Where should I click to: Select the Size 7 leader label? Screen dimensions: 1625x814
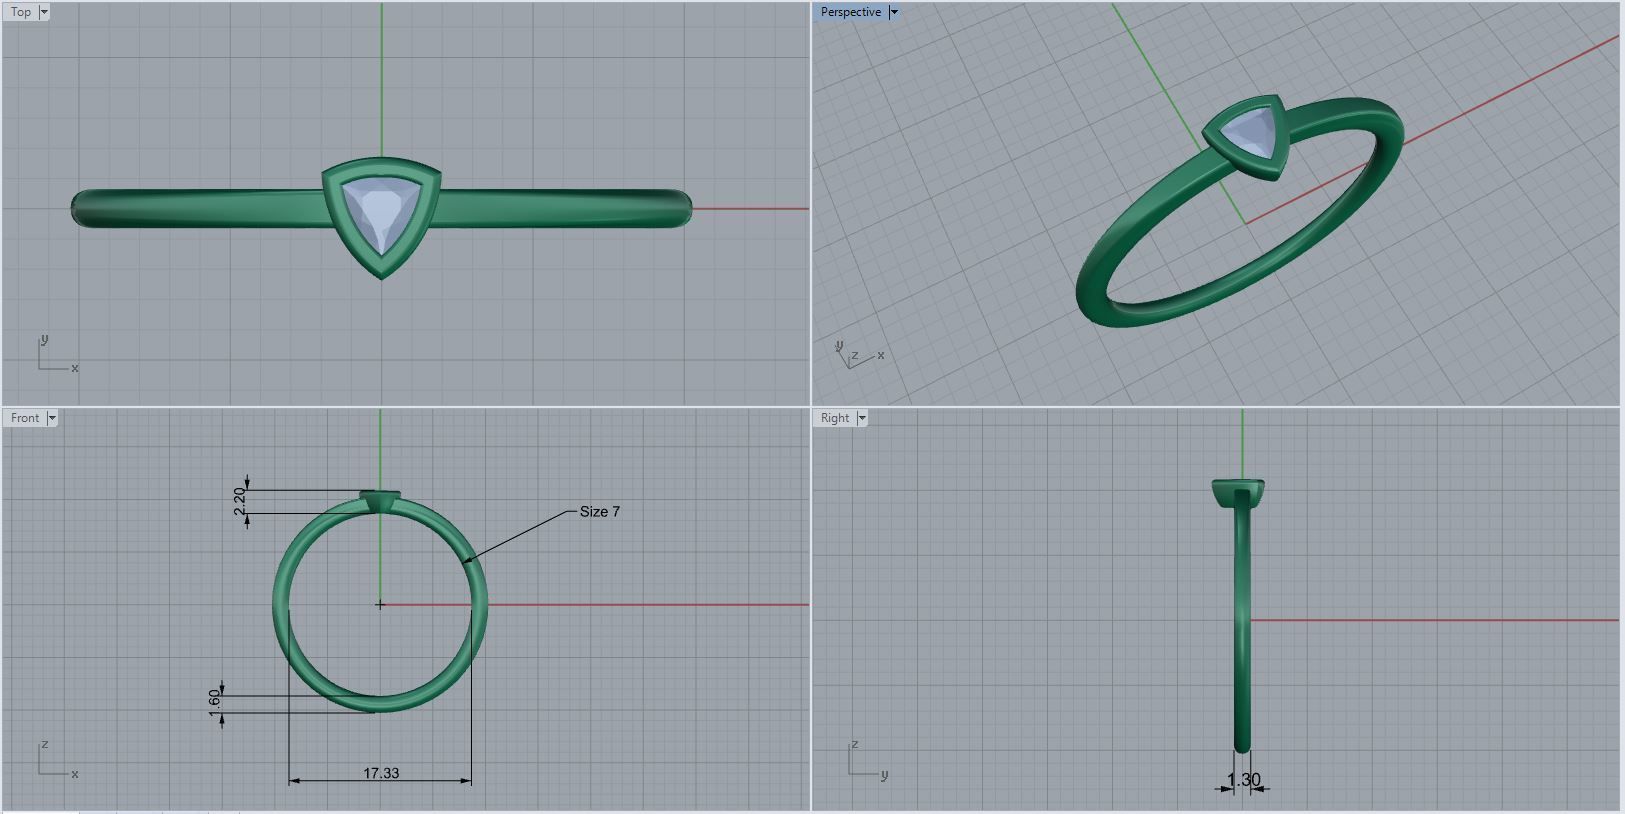click(600, 511)
